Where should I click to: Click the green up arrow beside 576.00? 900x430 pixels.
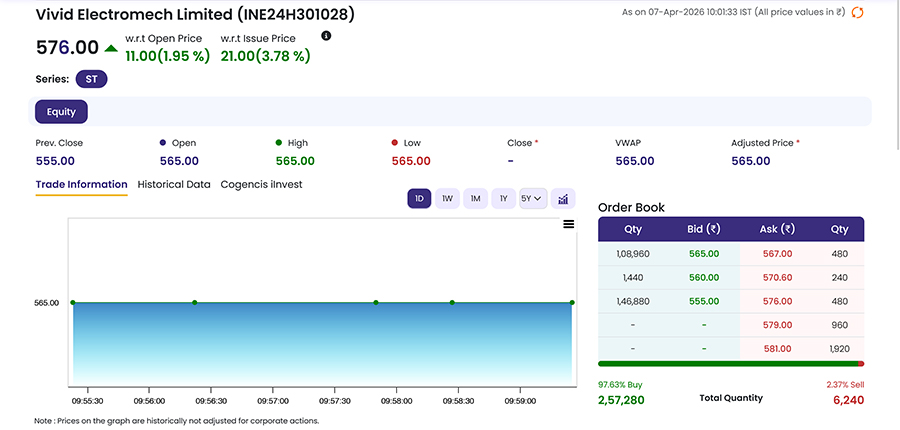111,49
